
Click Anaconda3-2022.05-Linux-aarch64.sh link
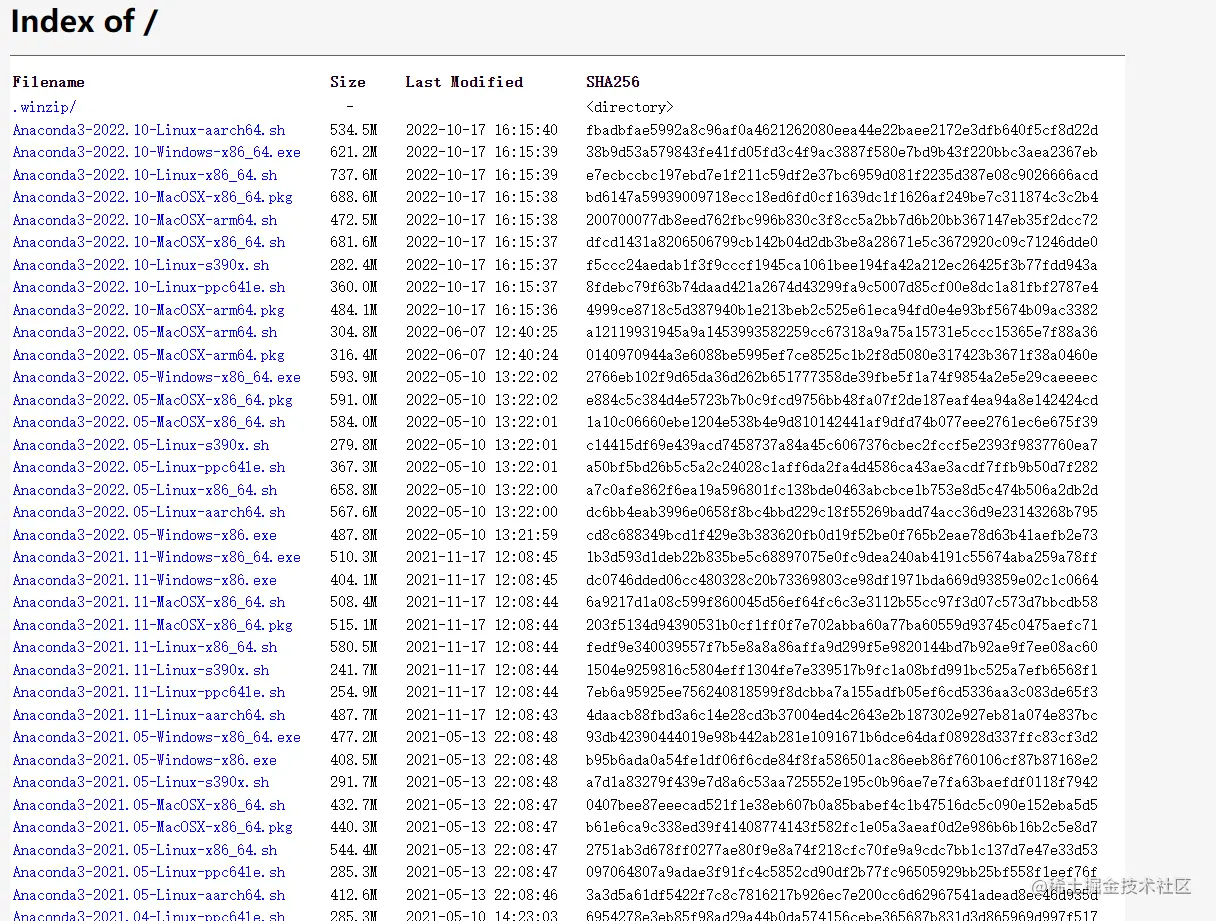click(x=149, y=512)
